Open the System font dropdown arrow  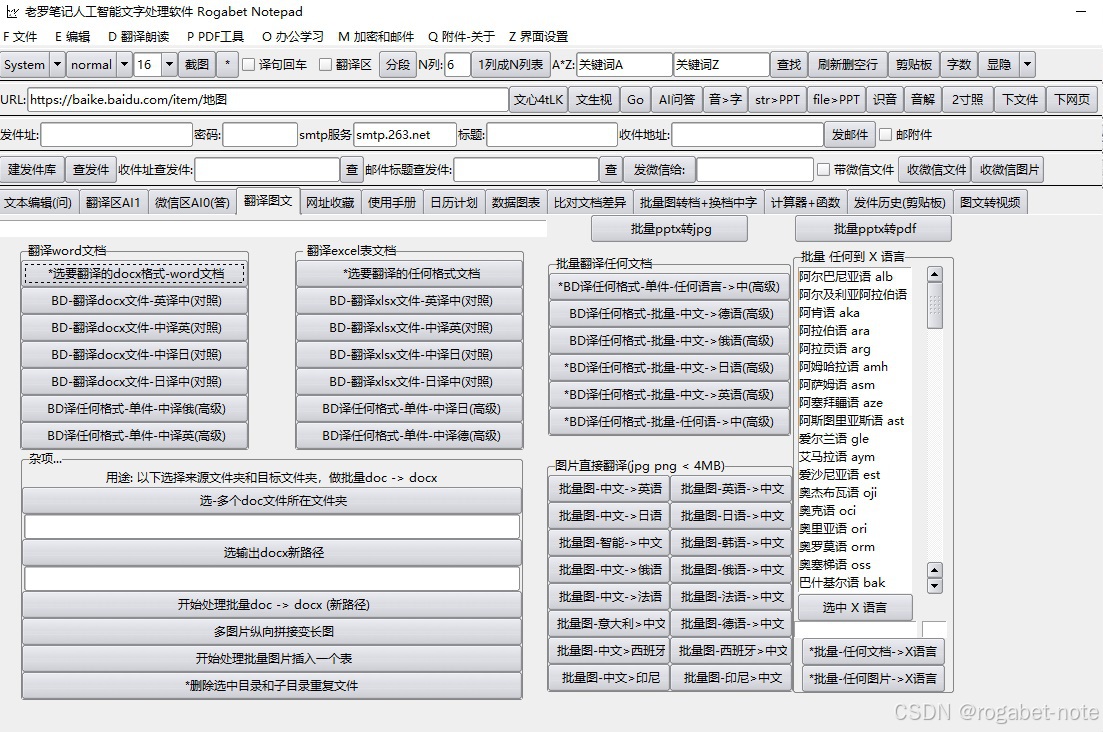[57, 65]
